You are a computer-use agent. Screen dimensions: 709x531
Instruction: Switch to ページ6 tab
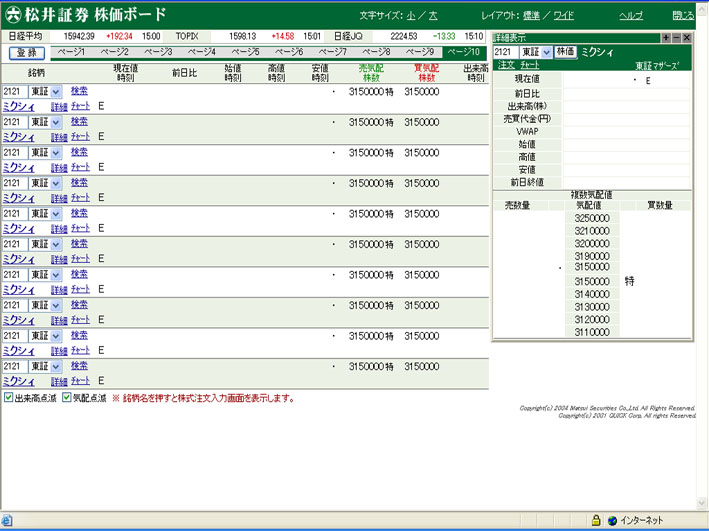click(x=289, y=52)
